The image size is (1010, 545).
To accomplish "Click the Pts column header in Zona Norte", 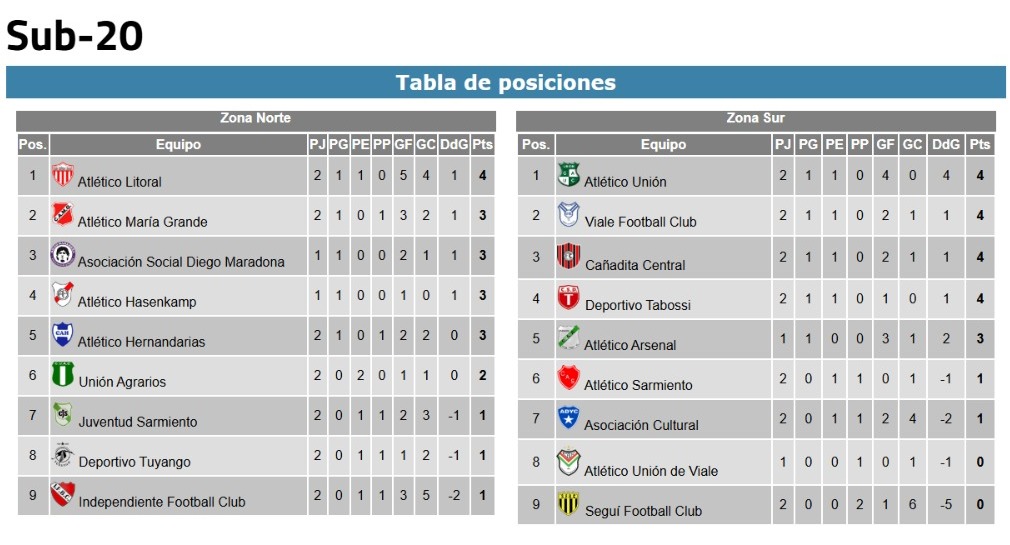I will tap(482, 144).
